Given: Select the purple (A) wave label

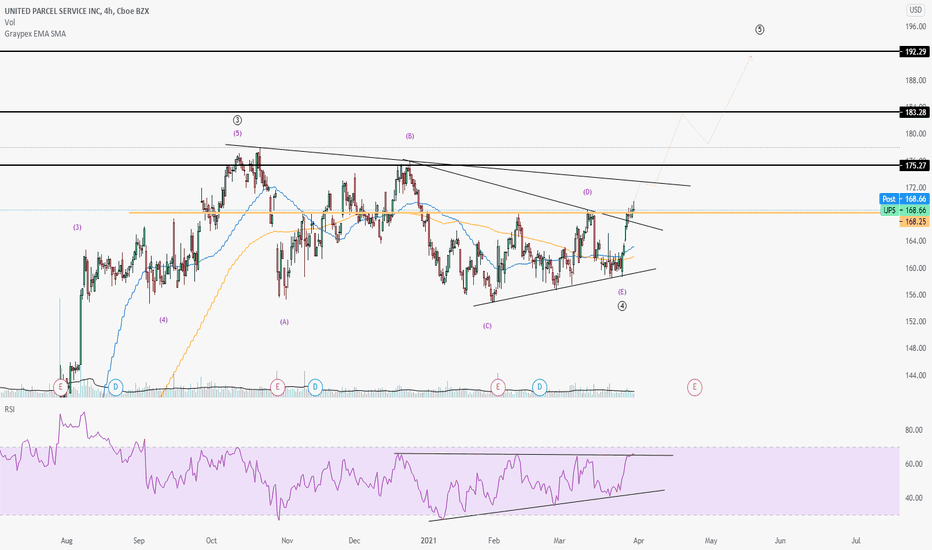Looking at the screenshot, I should [x=284, y=322].
